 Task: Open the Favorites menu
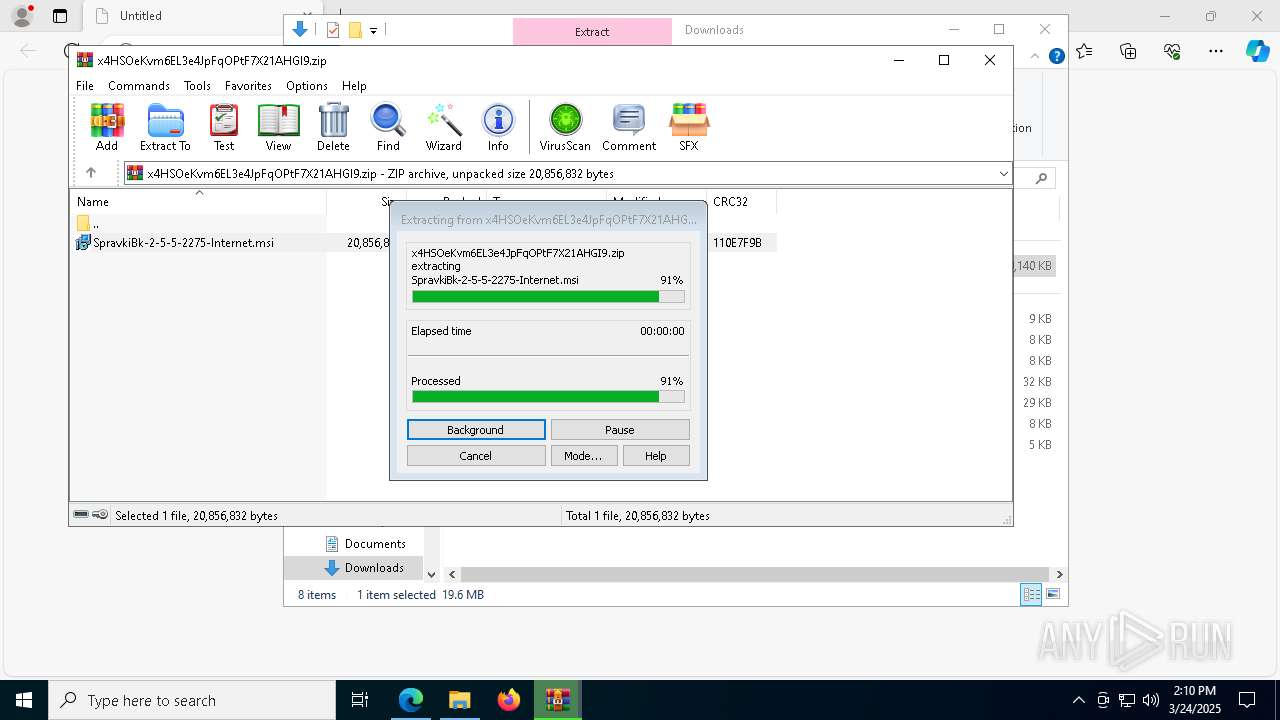click(x=248, y=86)
